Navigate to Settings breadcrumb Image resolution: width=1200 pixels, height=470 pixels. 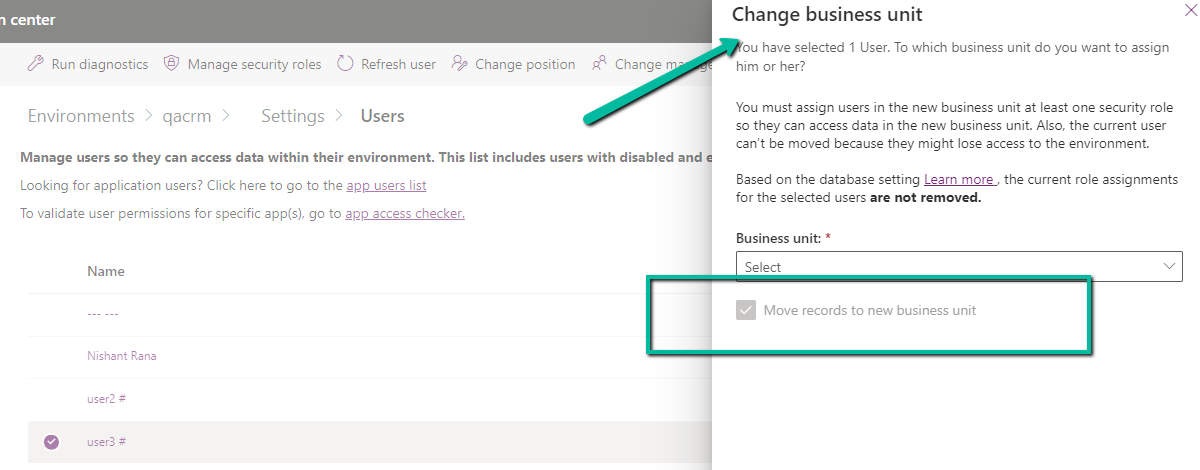(293, 116)
